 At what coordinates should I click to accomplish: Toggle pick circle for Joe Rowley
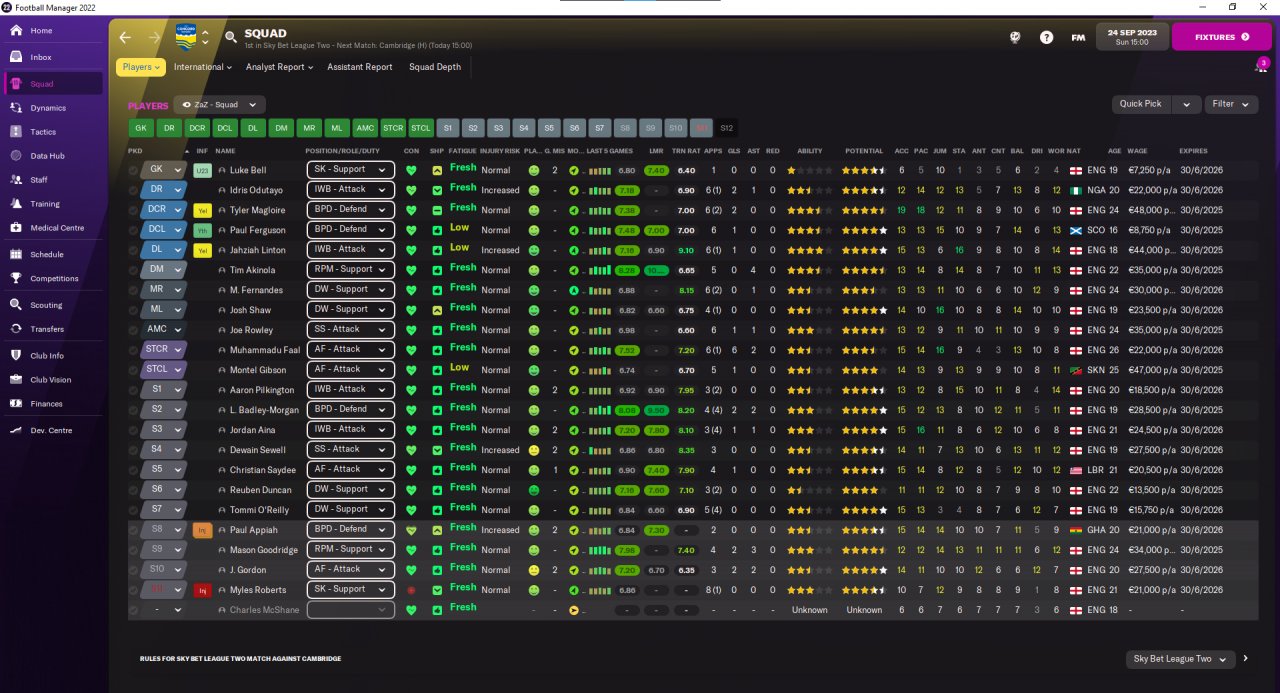134,330
